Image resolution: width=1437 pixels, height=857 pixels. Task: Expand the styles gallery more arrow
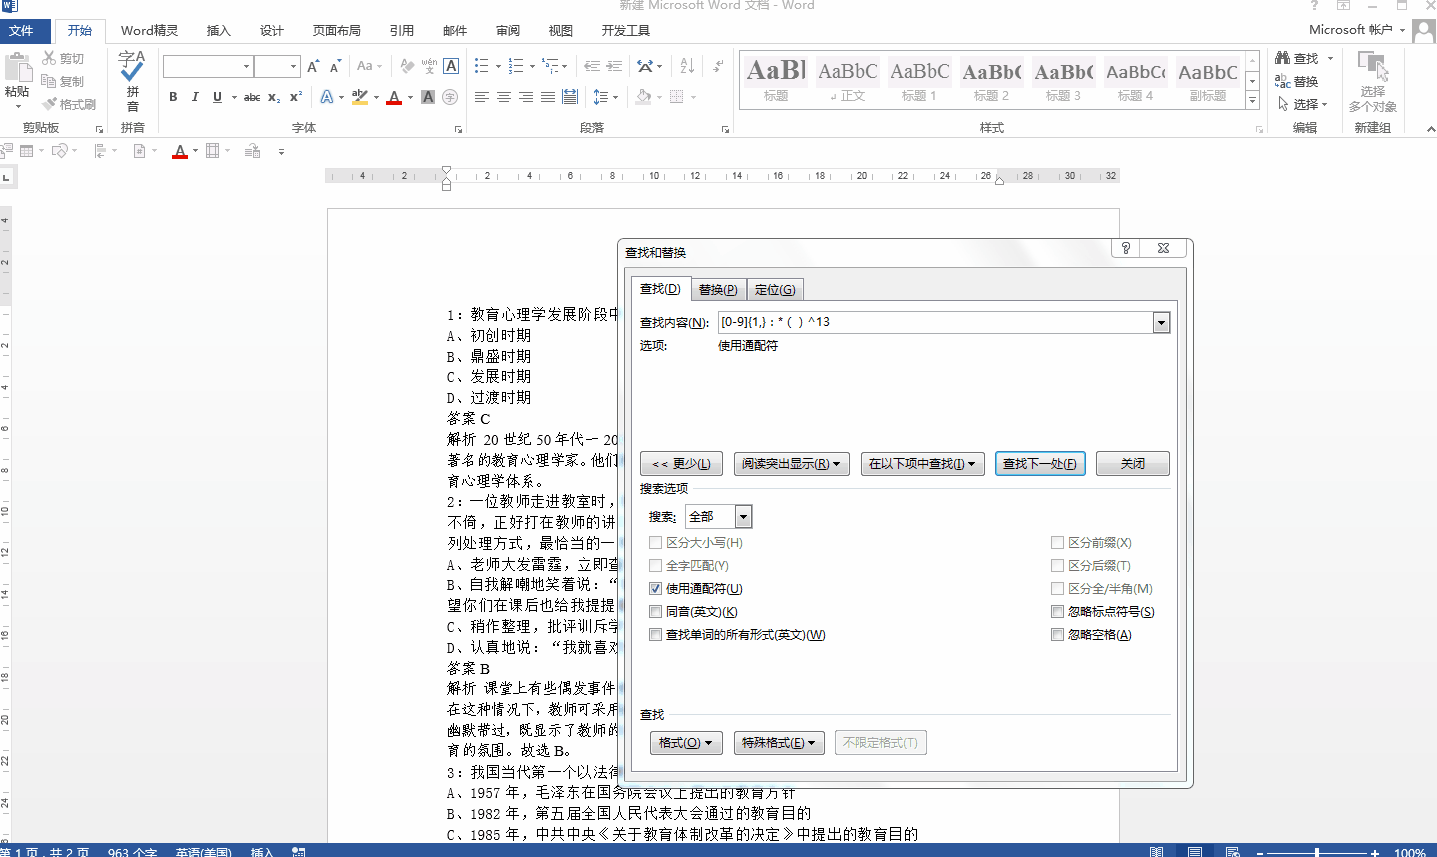click(x=1252, y=100)
